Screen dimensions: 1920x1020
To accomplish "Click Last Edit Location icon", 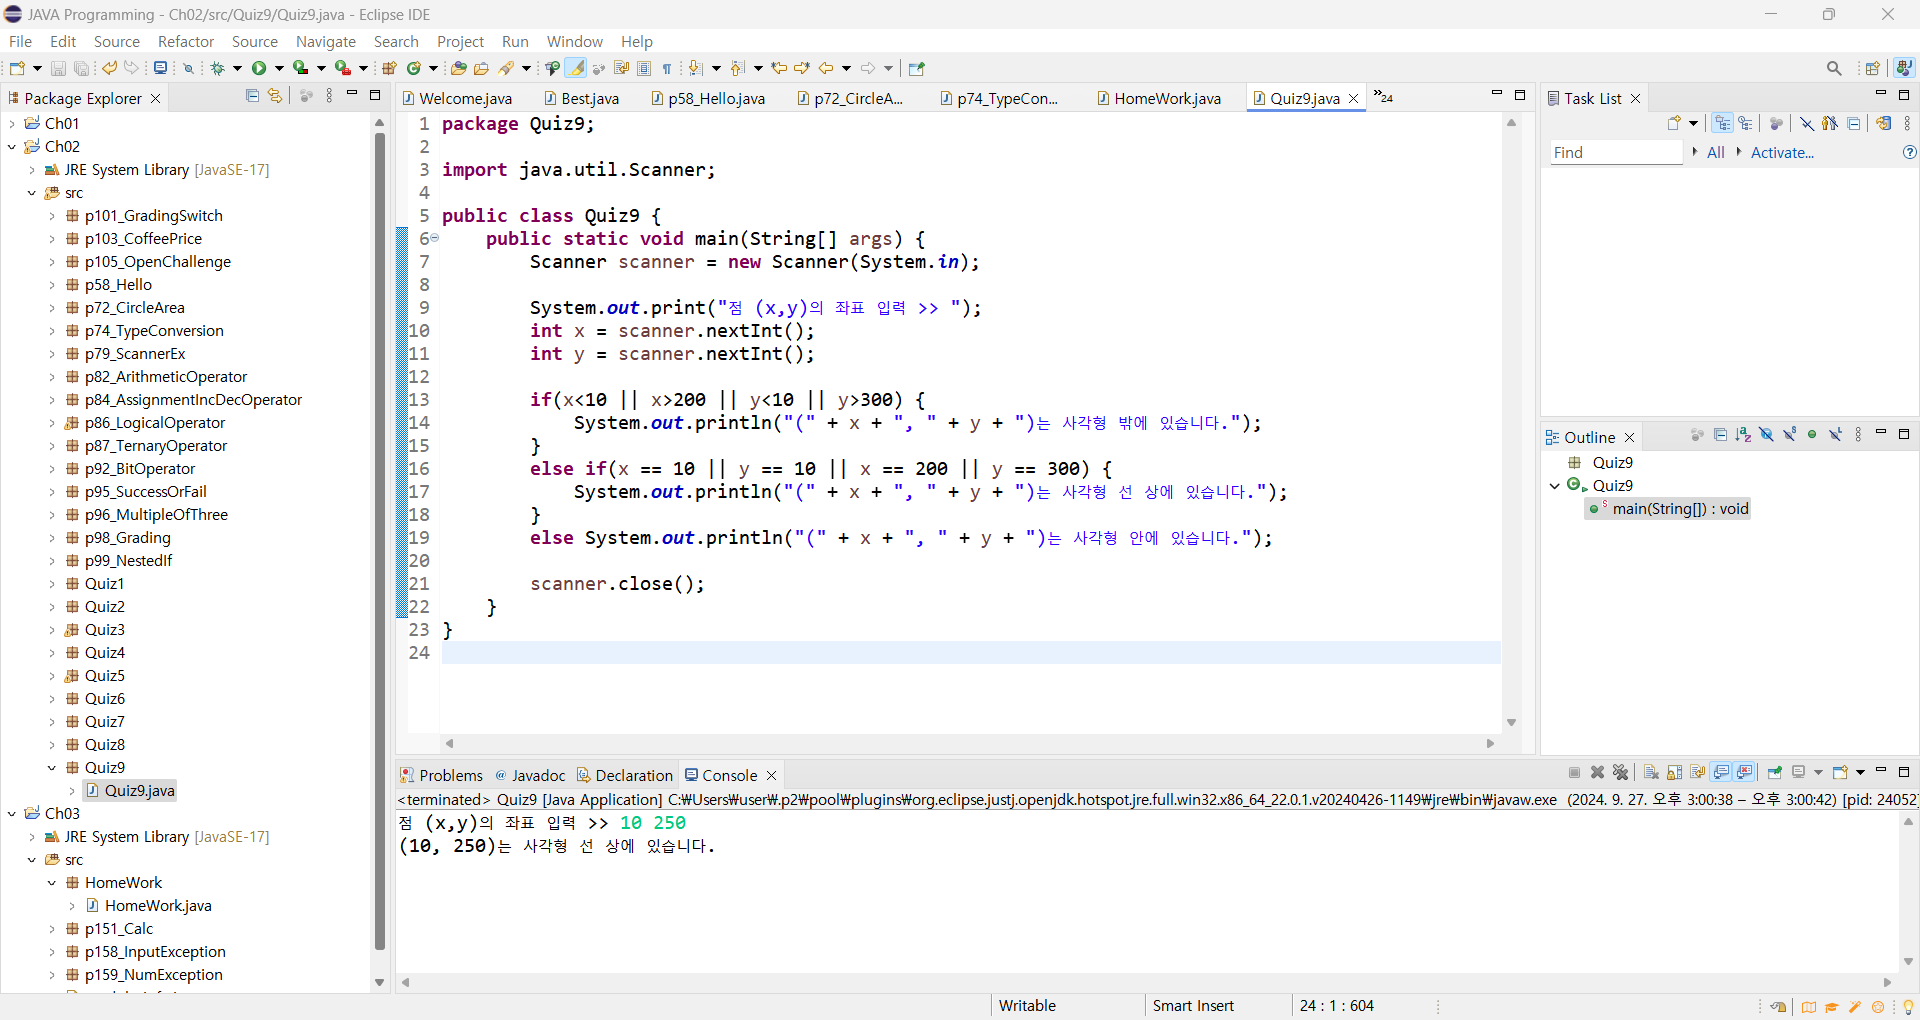I will tap(779, 68).
